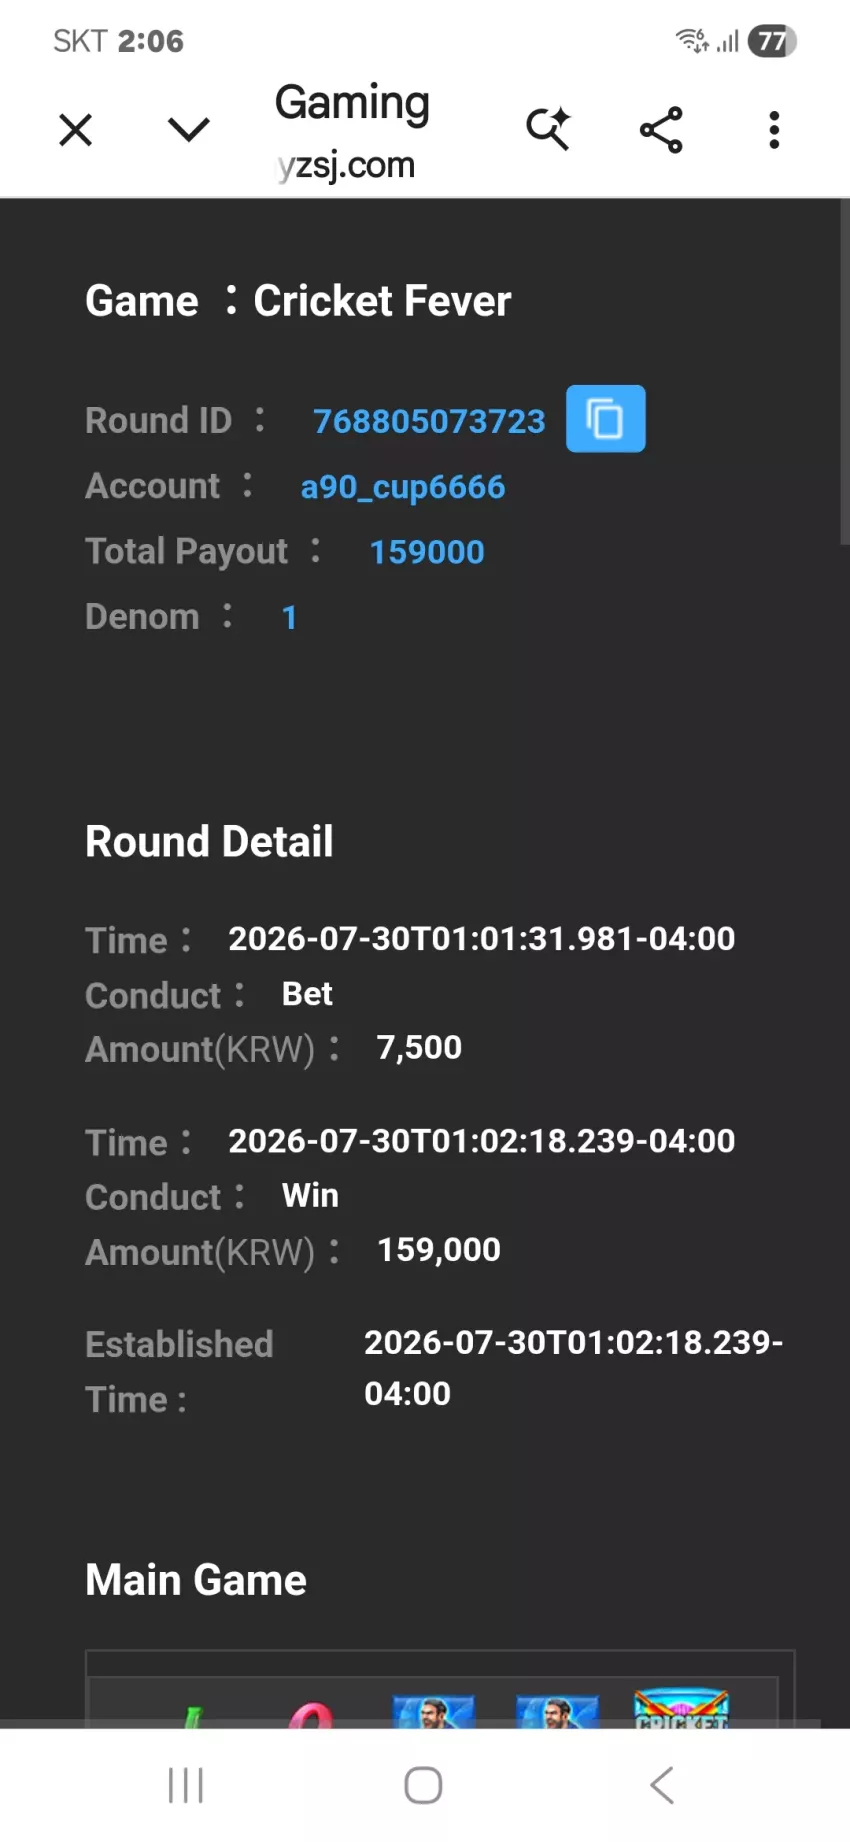Copy the Round ID with the blue copy icon
The height and width of the screenshot is (1842, 850).
605,418
